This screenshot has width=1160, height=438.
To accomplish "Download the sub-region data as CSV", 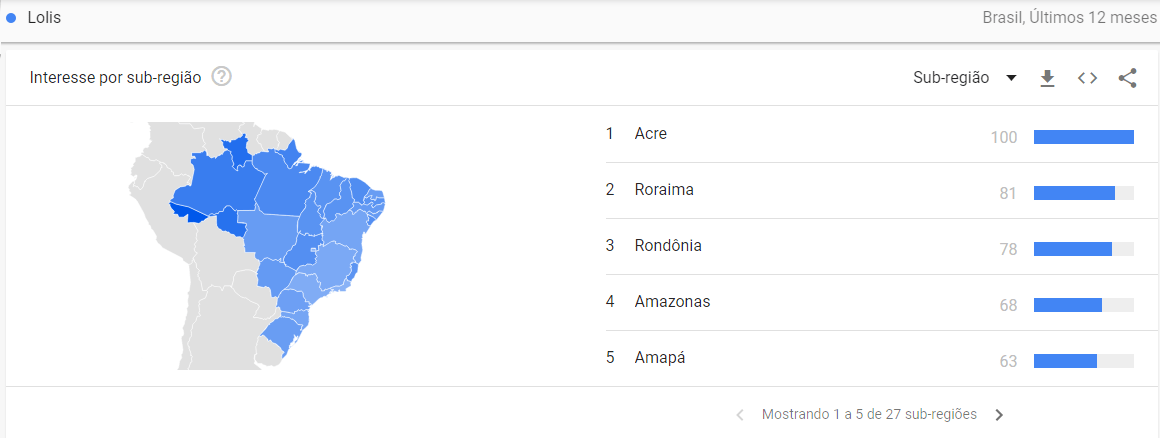I will pos(1047,78).
